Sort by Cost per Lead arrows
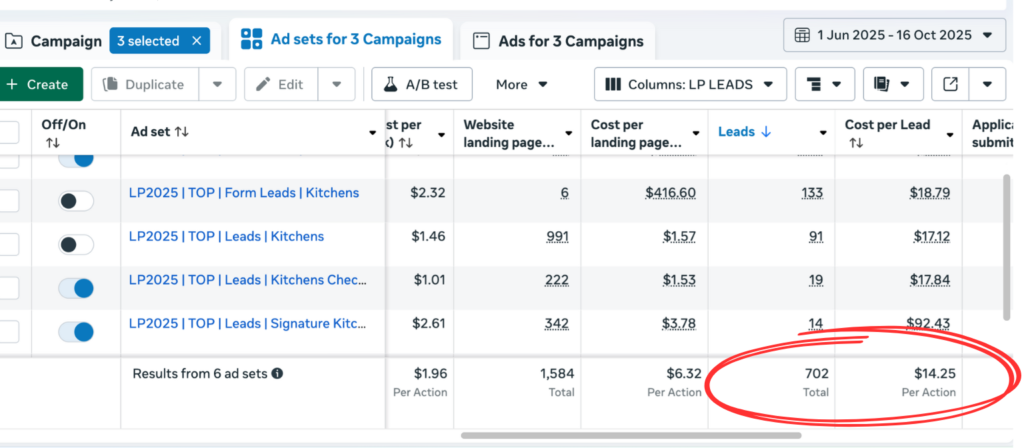Image resolution: width=1024 pixels, height=448 pixels. click(x=856, y=144)
